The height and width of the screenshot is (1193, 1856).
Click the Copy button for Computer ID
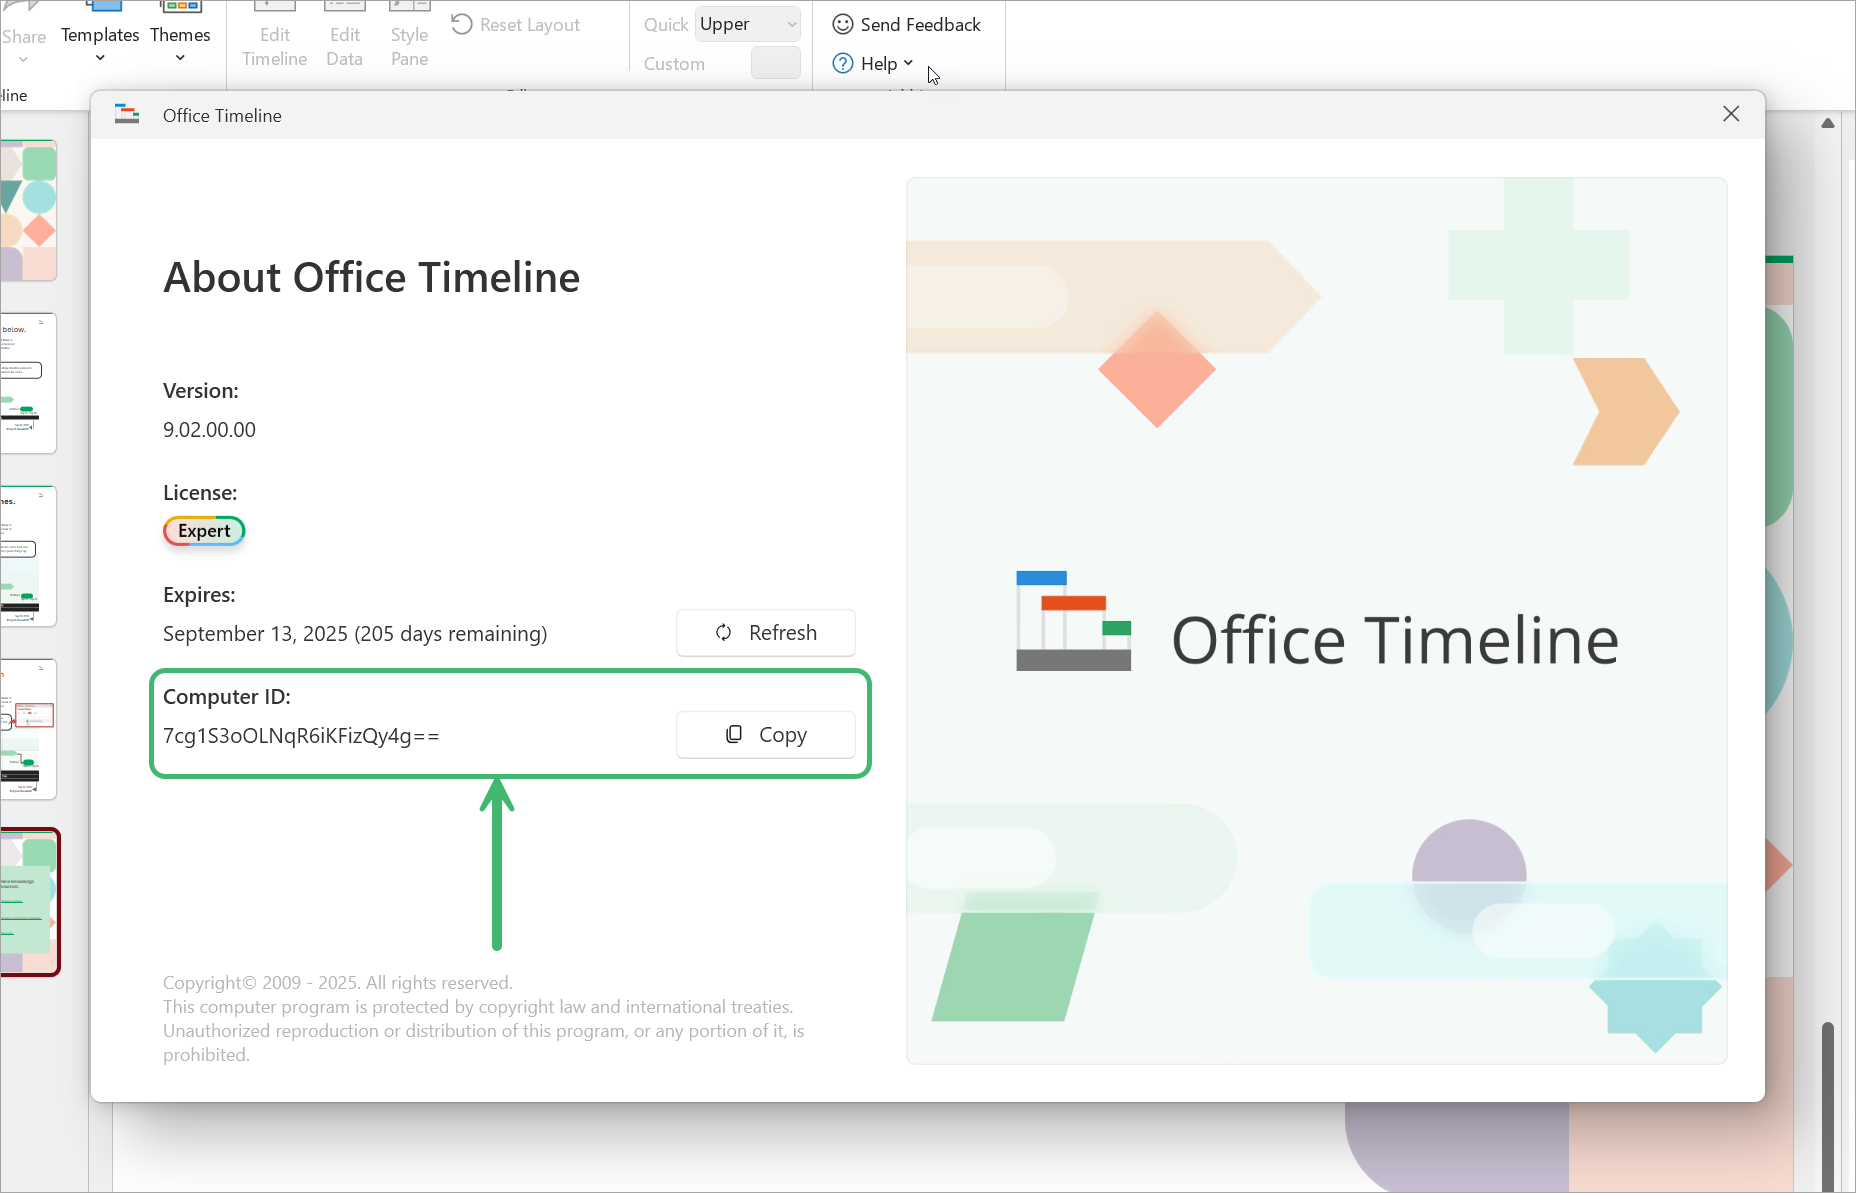(766, 735)
